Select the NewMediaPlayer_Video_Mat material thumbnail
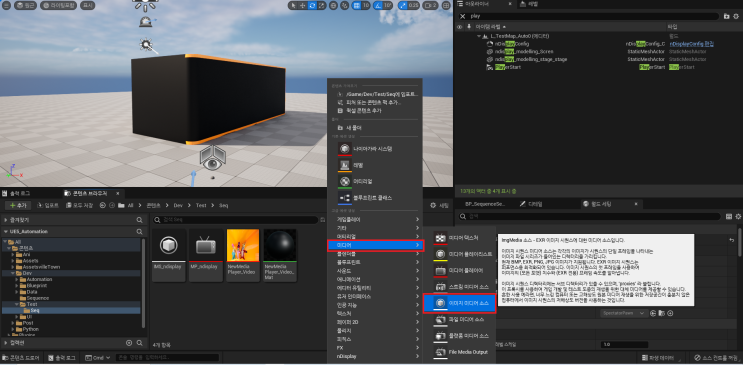 [280, 255]
